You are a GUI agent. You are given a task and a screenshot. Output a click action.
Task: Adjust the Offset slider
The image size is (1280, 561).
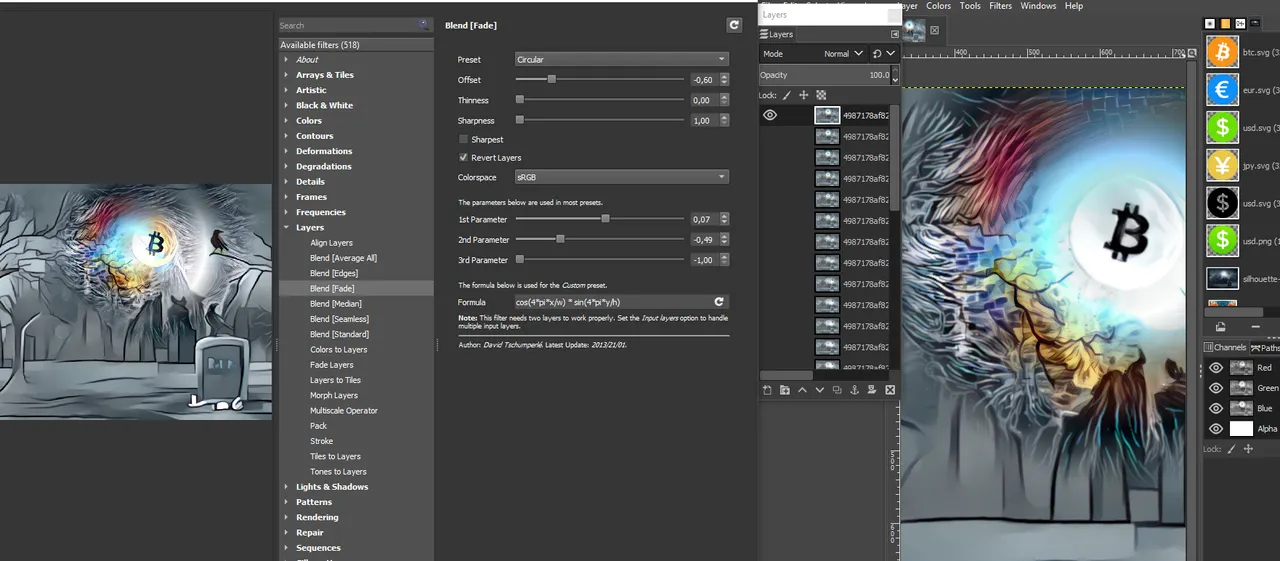click(600, 79)
